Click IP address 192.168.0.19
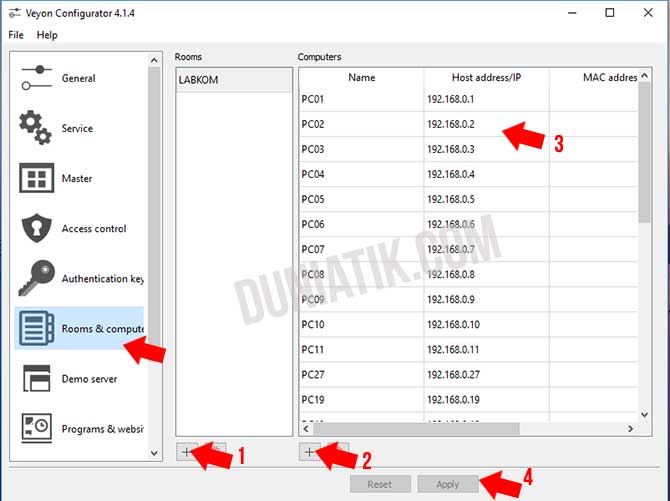Screen dimensions: 670x501 (x=453, y=399)
